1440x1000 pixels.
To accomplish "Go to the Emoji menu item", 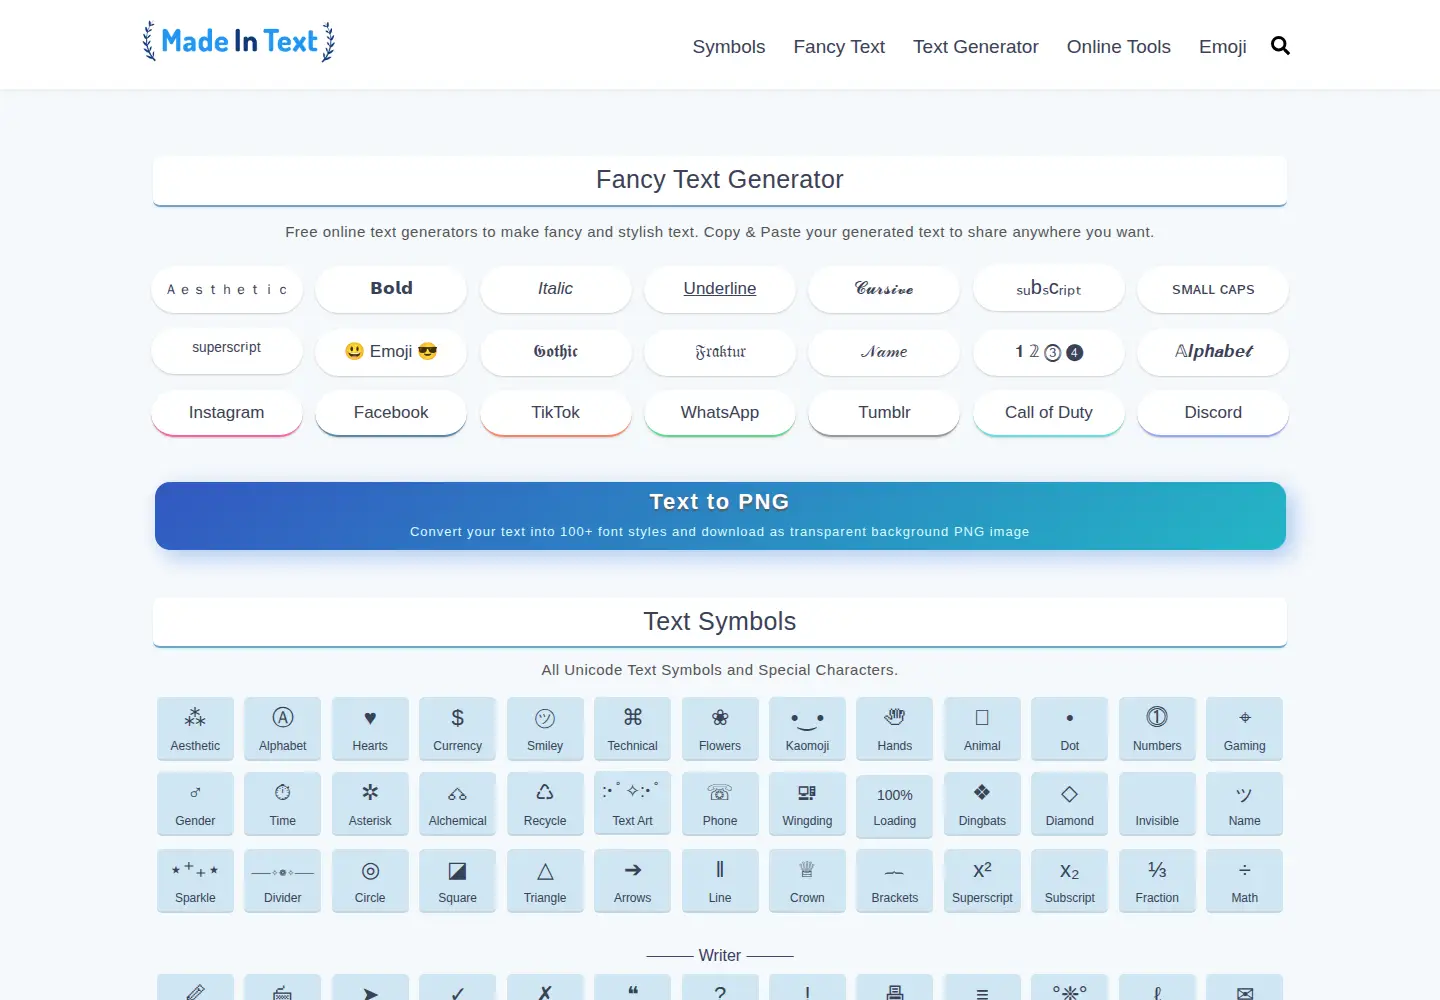I will pyautogui.click(x=1222, y=47).
